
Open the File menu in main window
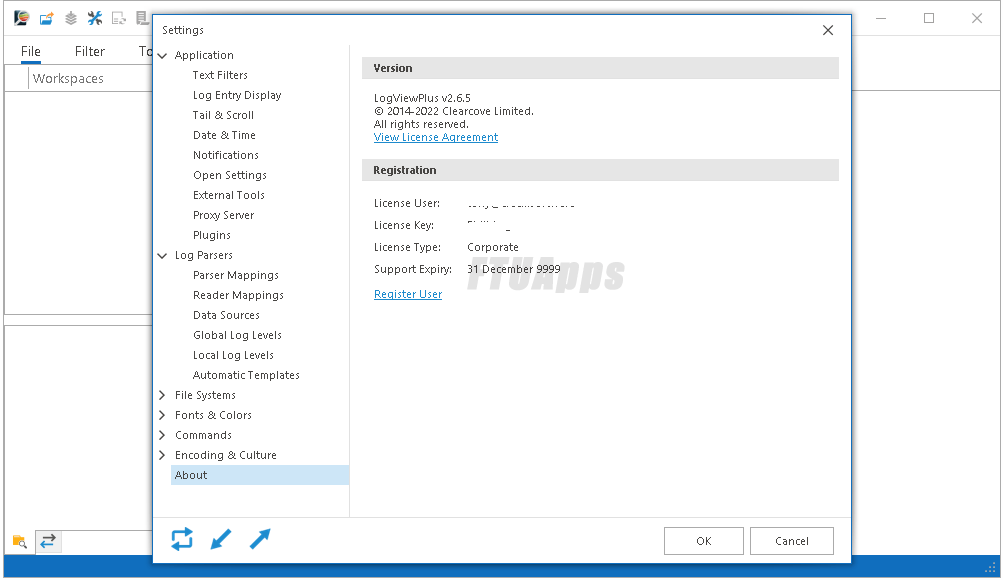[x=31, y=52]
